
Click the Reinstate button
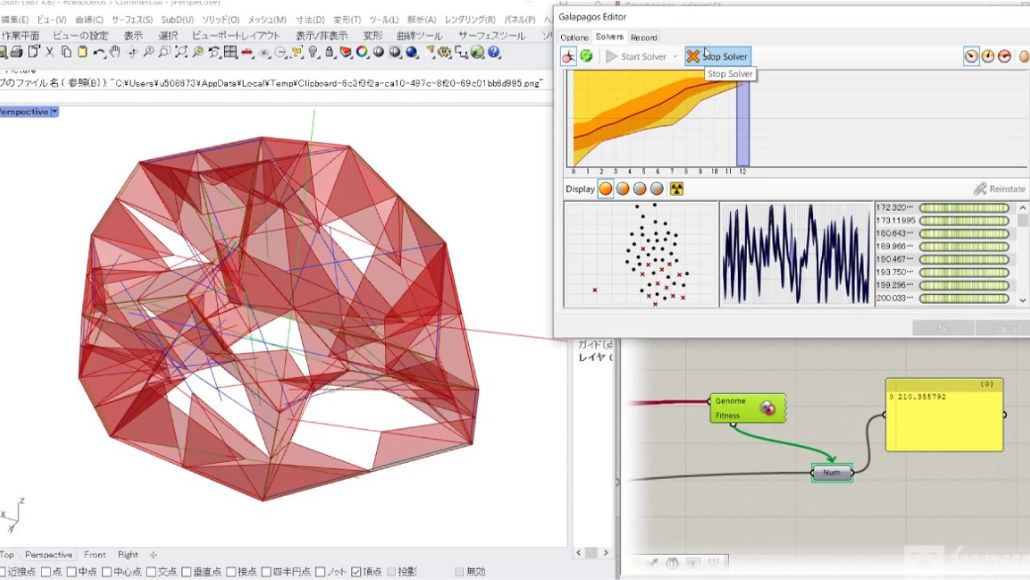tap(1000, 188)
